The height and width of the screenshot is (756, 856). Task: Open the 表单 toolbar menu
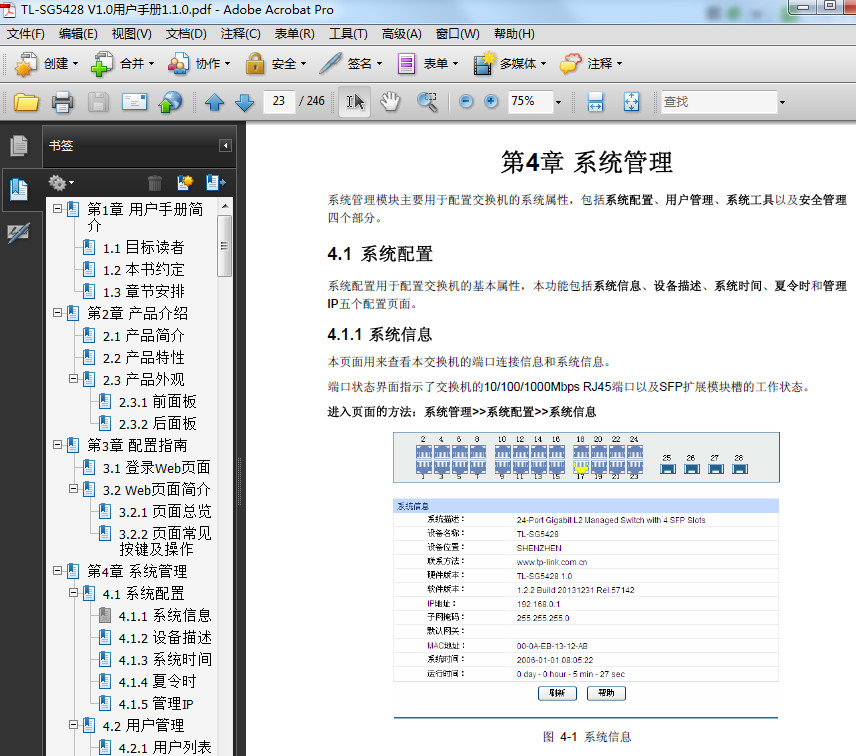[427, 63]
